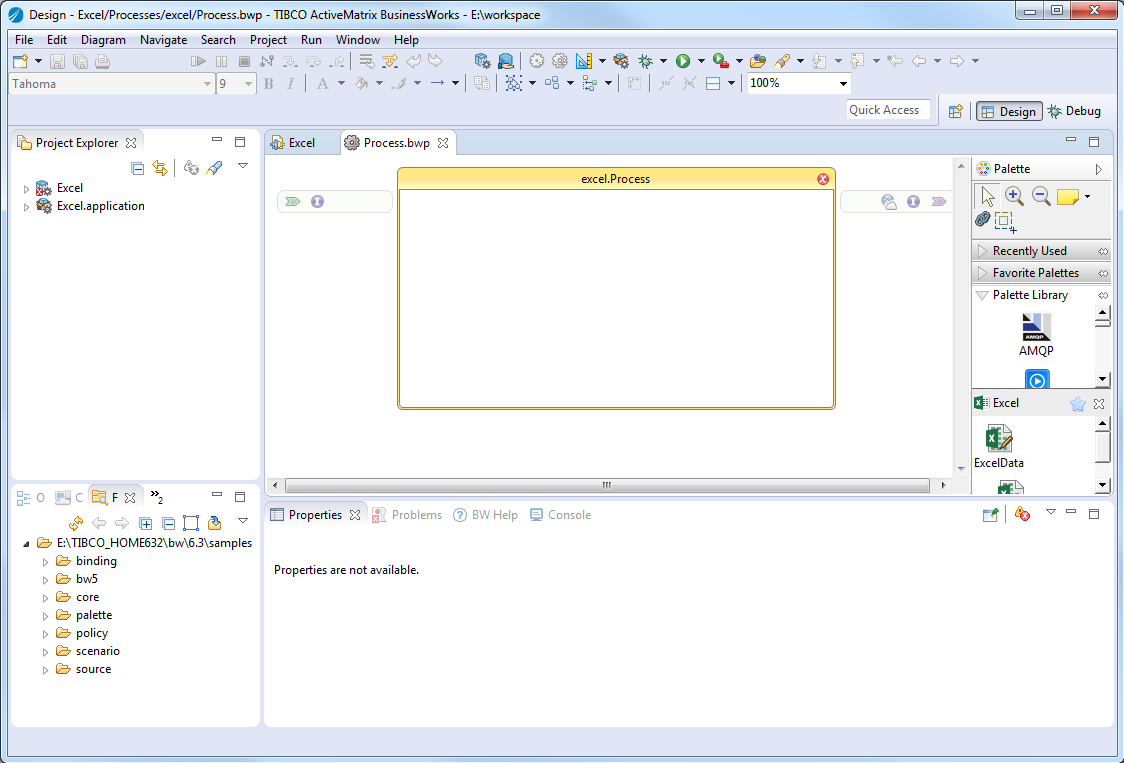Switch to the Debug perspective
Viewport: 1124px width, 763px height.
[x=1074, y=111]
